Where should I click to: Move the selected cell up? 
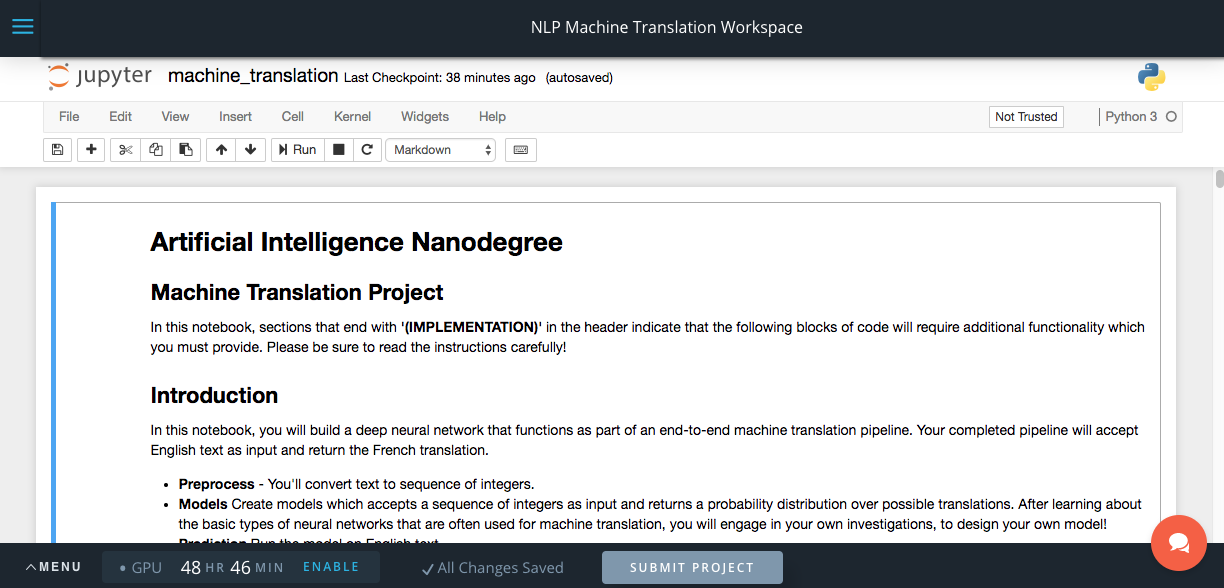[220, 149]
